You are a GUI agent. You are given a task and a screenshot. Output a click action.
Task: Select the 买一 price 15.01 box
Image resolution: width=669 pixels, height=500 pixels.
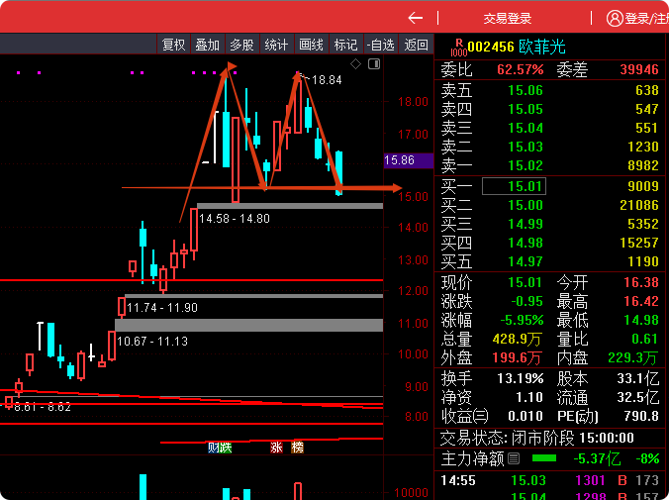point(514,185)
